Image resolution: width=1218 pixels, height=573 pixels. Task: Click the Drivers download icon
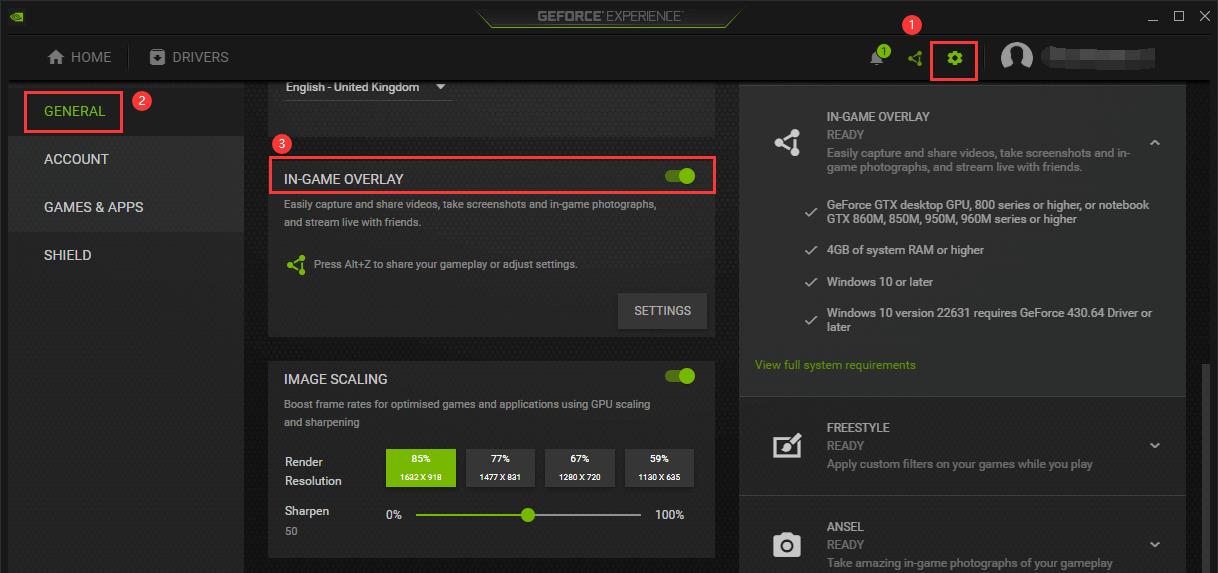157,57
